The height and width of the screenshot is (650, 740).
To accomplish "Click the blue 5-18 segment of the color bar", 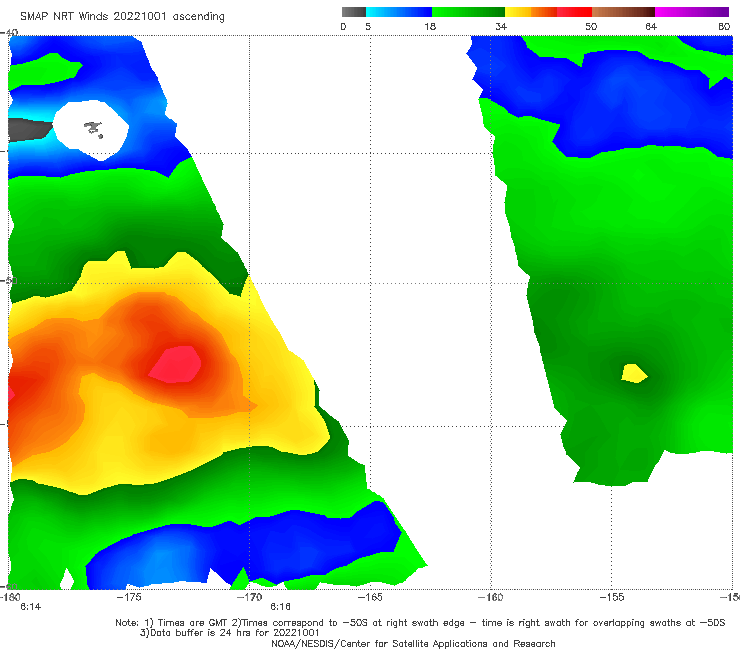I will click(x=399, y=12).
